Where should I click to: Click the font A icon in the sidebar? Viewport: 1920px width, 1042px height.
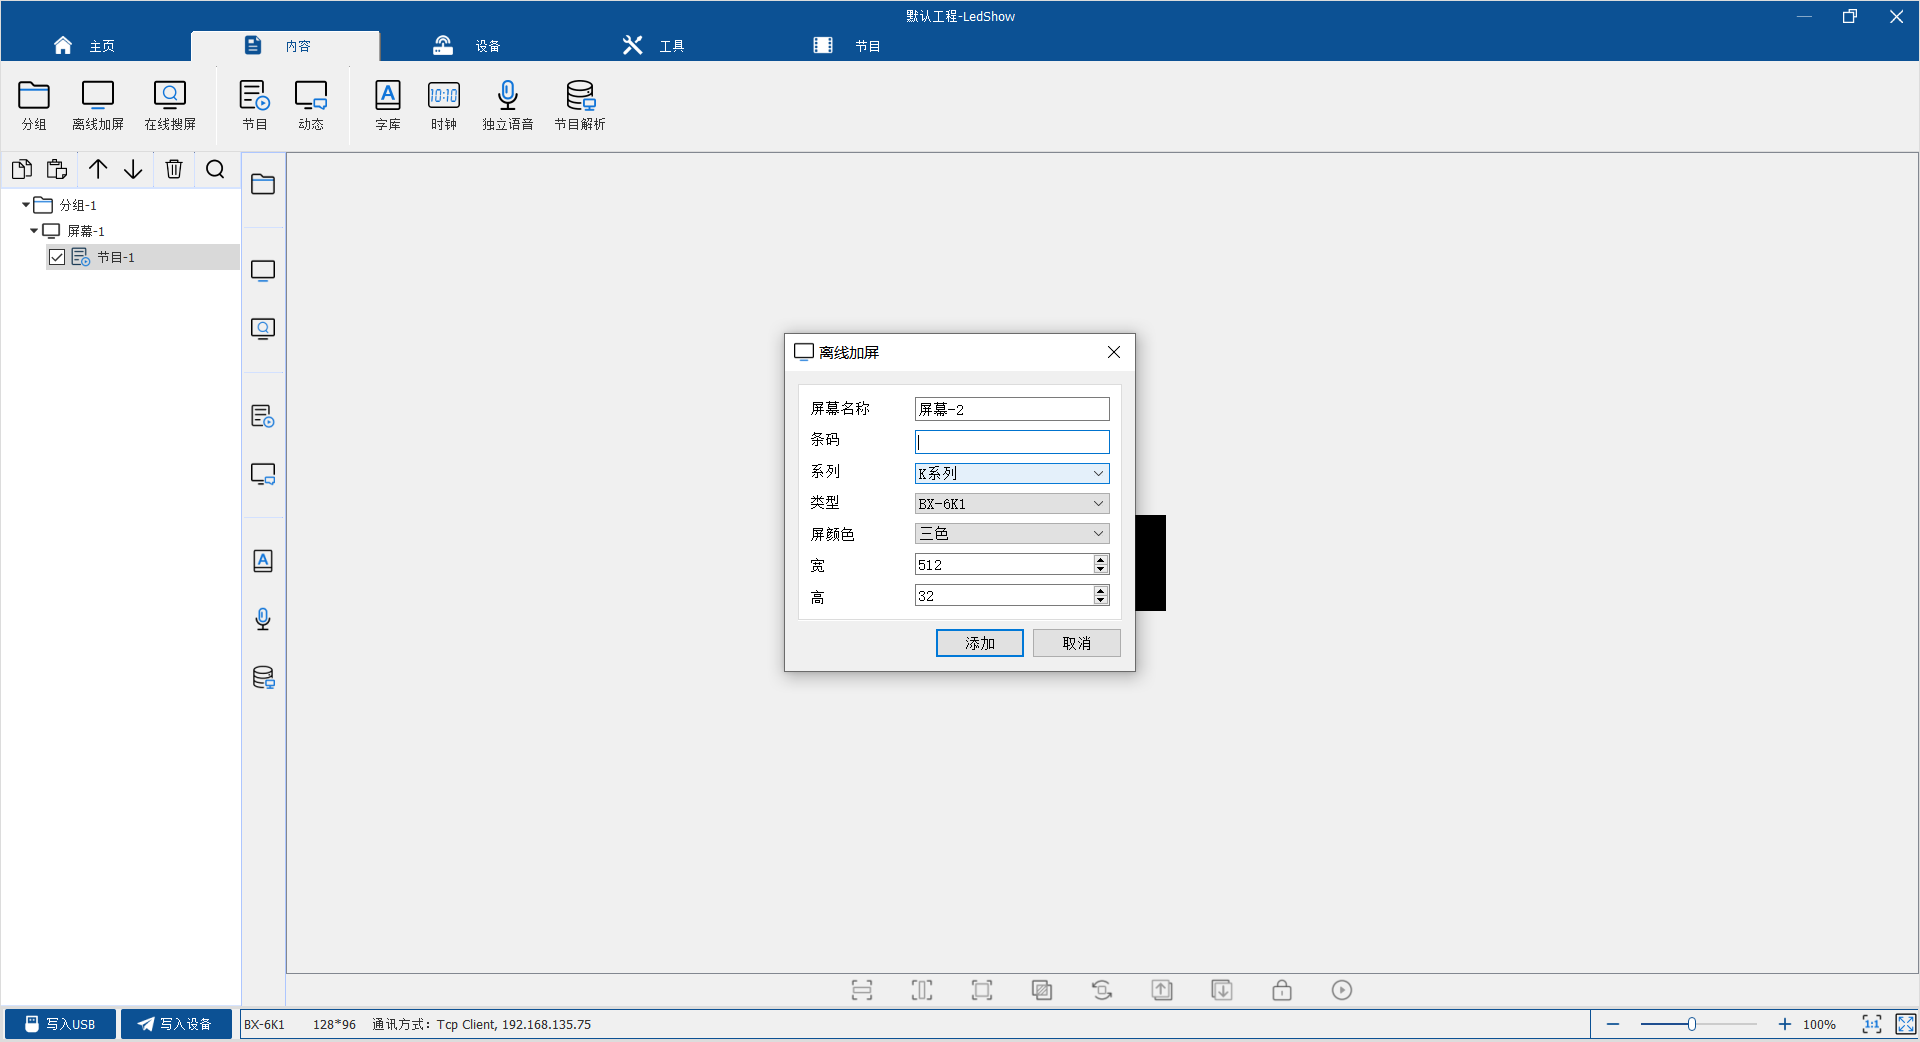263,561
